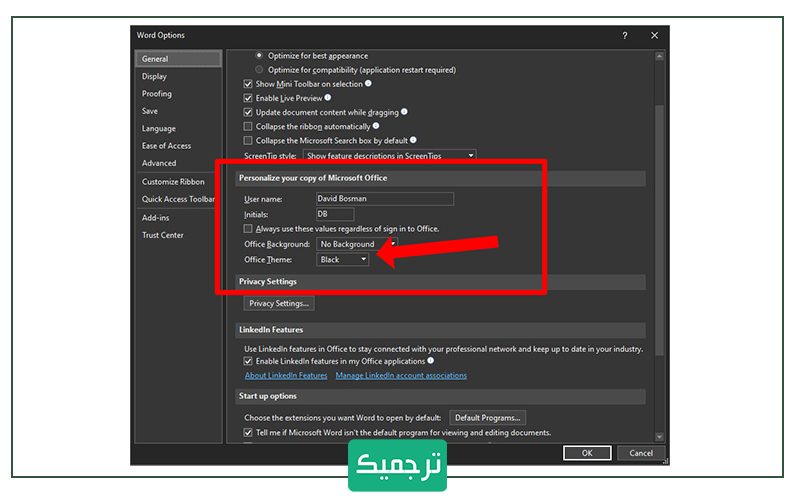
Task: Toggle Update document content while dragging
Action: [248, 112]
